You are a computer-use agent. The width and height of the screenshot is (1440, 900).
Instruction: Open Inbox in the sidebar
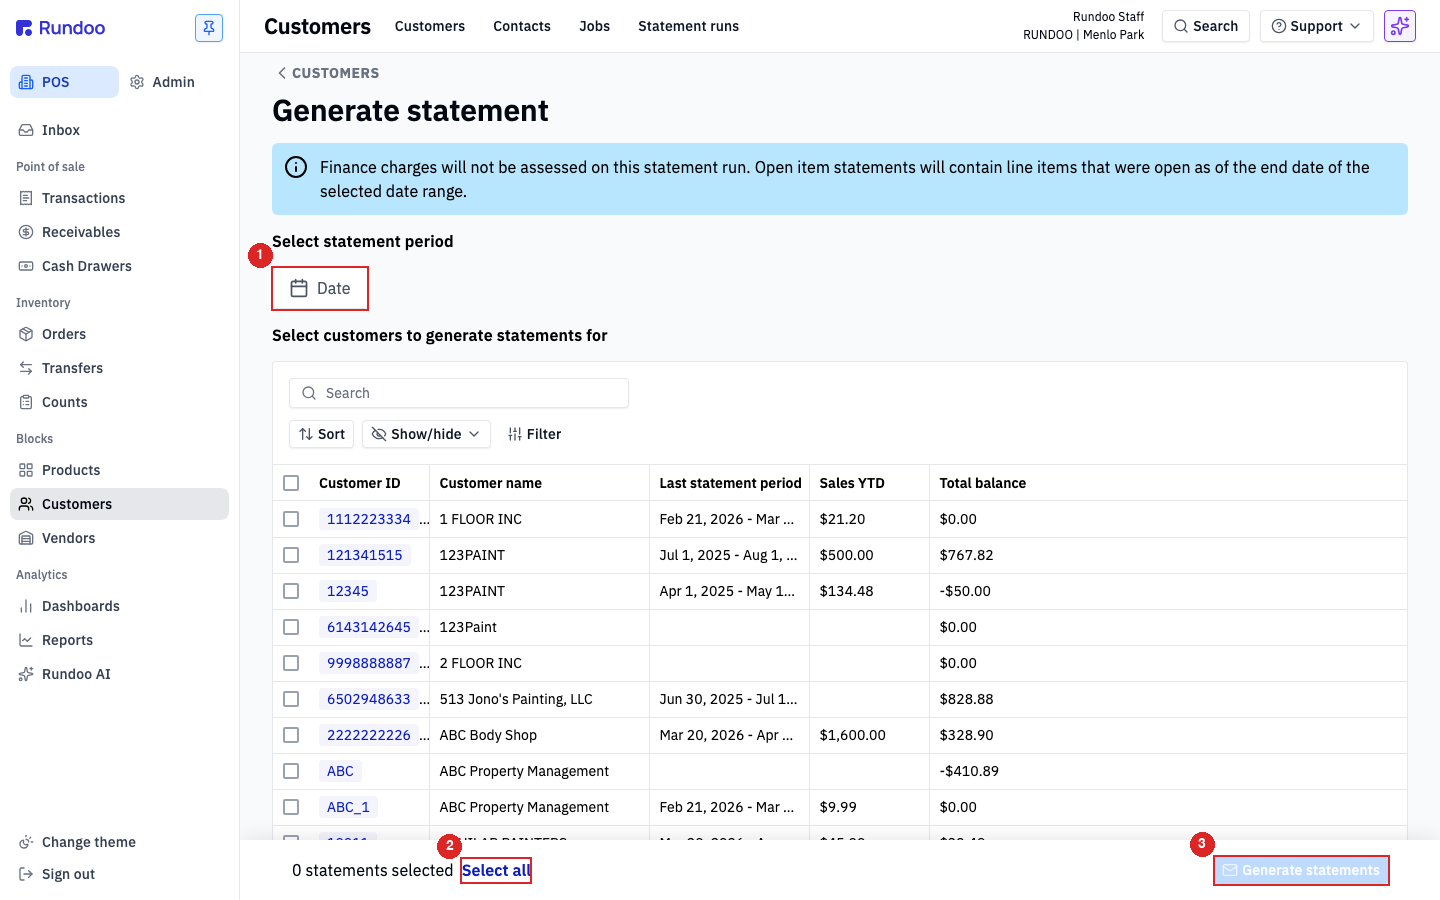point(119,130)
